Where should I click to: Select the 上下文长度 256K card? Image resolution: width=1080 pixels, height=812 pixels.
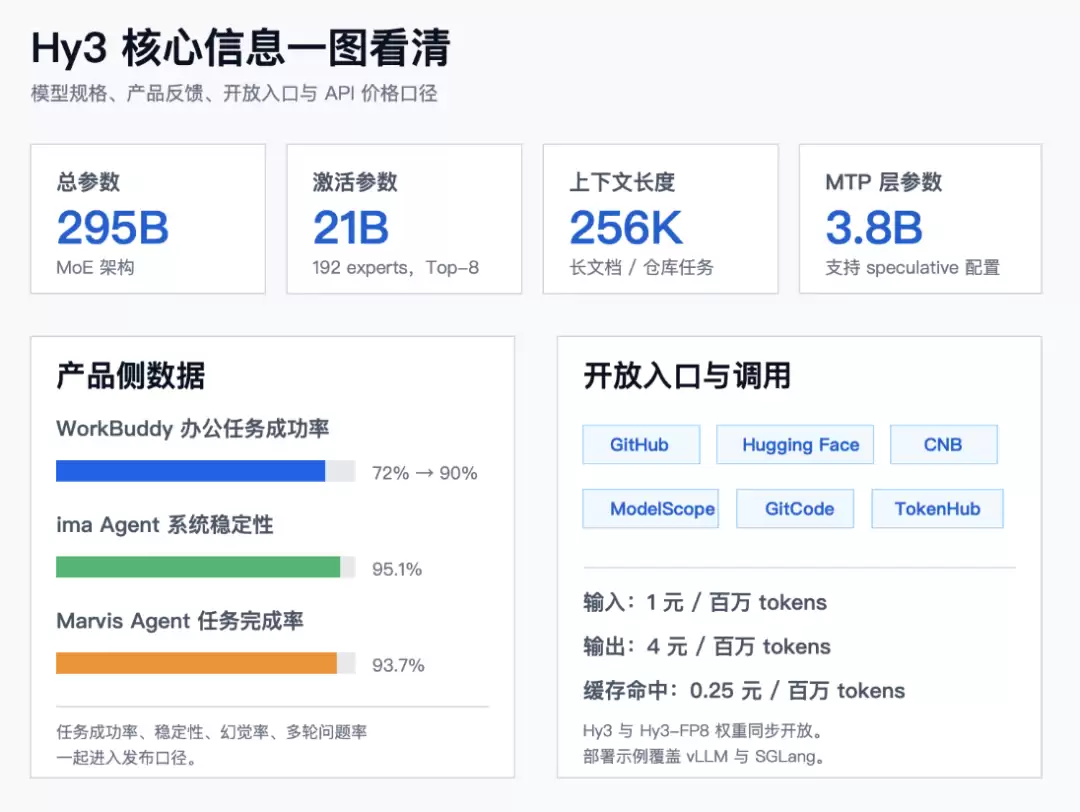pyautogui.click(x=661, y=219)
